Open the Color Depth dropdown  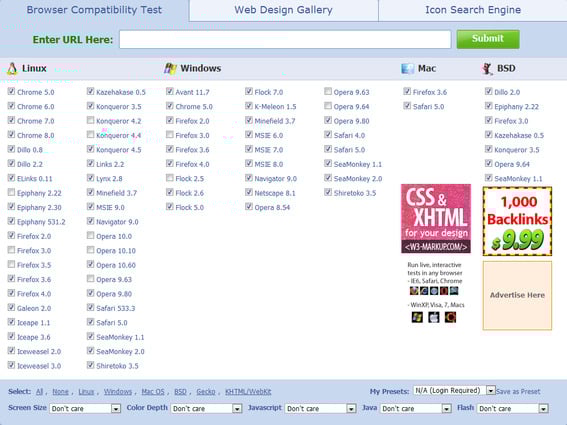206,408
